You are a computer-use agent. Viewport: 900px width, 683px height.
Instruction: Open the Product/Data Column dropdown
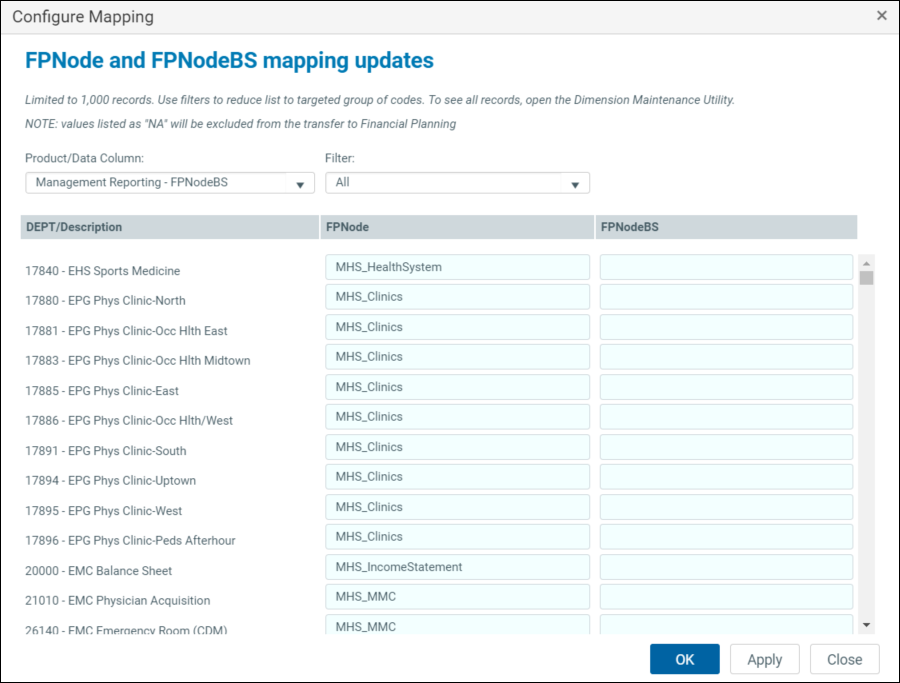pos(169,183)
